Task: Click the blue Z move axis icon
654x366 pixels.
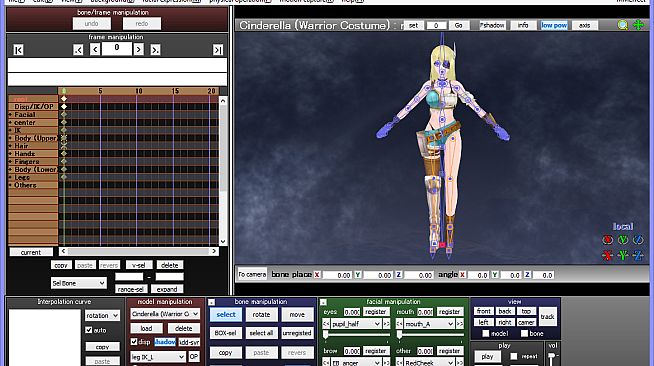Action: pyautogui.click(x=638, y=255)
